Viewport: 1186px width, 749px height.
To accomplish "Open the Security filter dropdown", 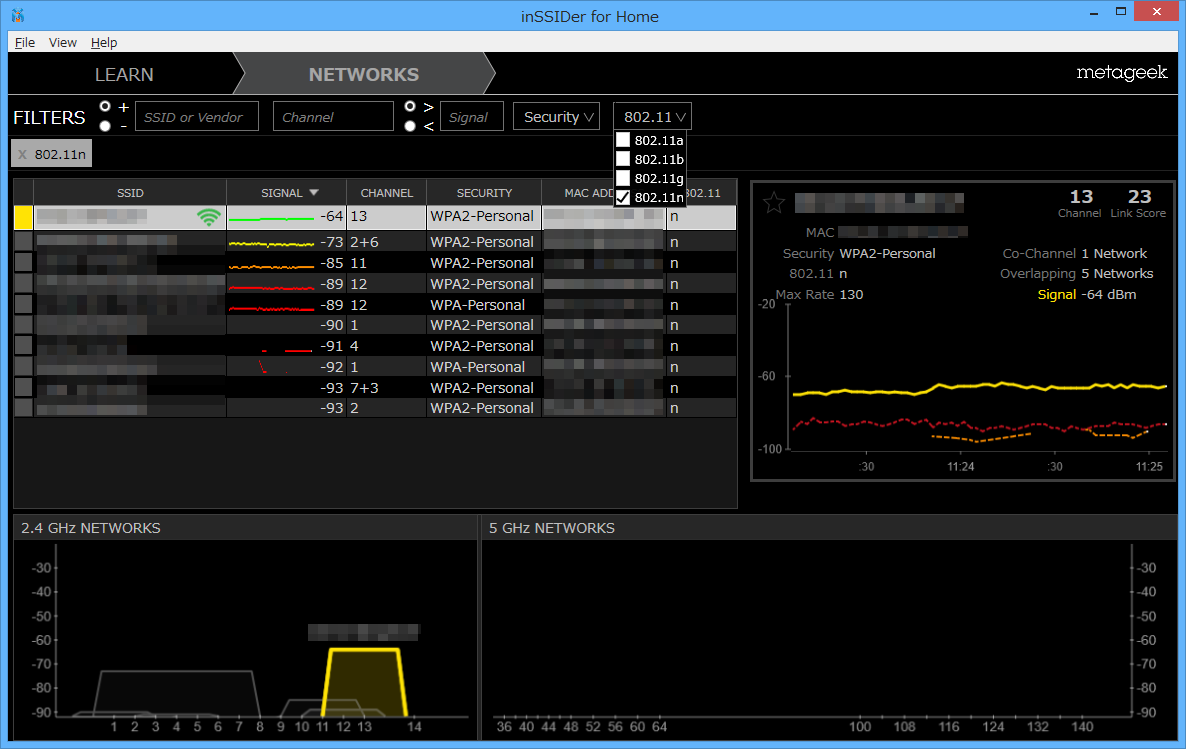I will point(557,117).
